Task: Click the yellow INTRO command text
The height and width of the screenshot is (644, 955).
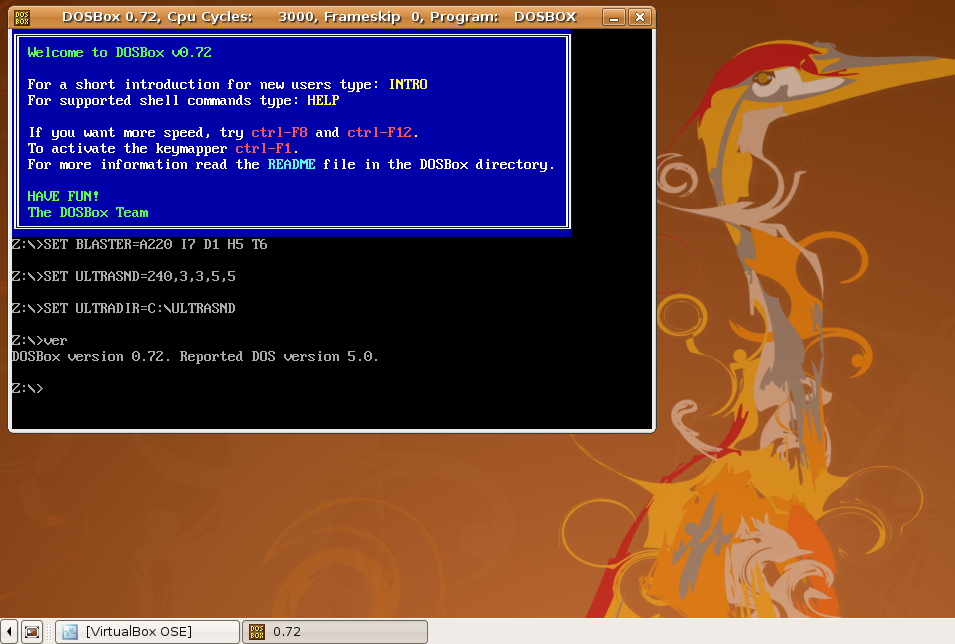Action: [408, 84]
